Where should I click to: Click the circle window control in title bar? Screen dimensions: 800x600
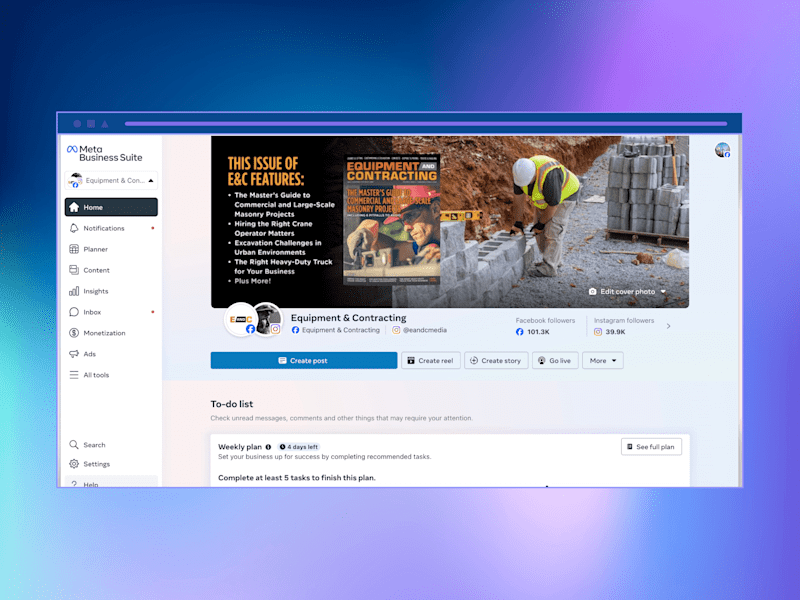77,123
